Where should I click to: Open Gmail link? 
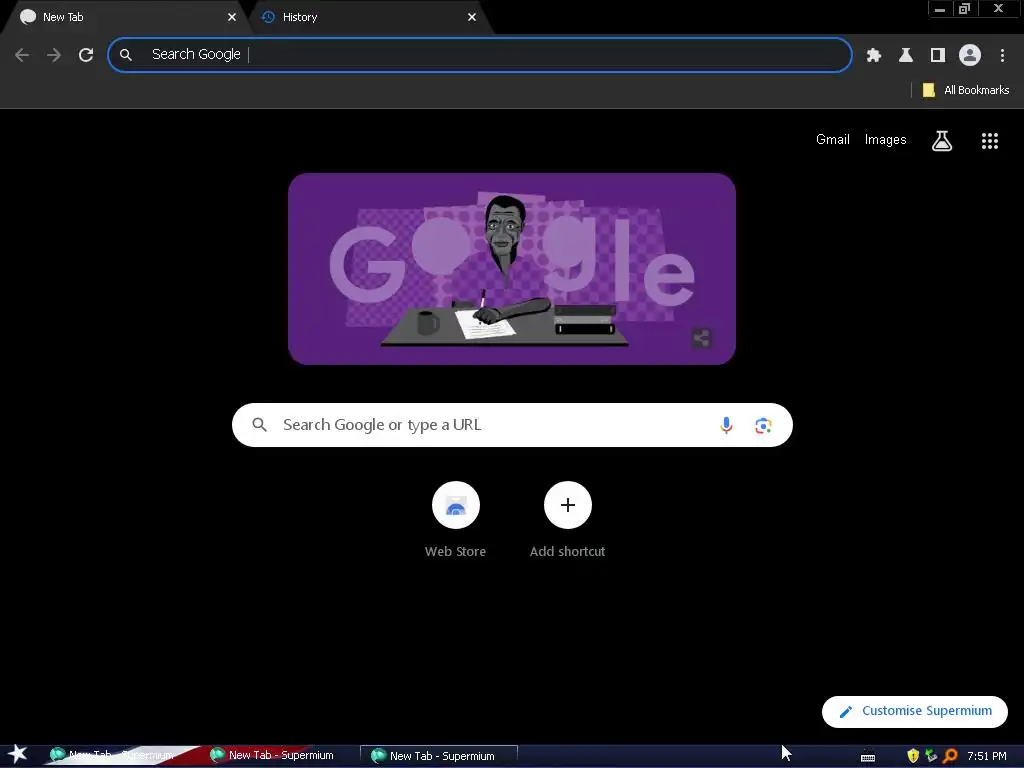pos(833,140)
